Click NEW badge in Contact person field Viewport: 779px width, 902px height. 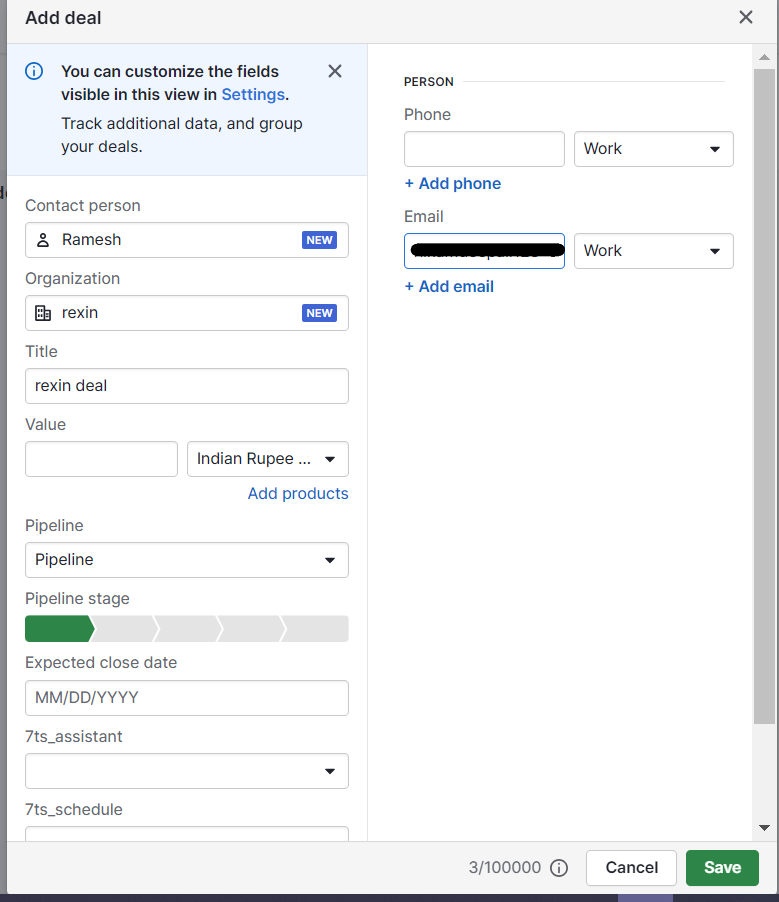pos(319,240)
